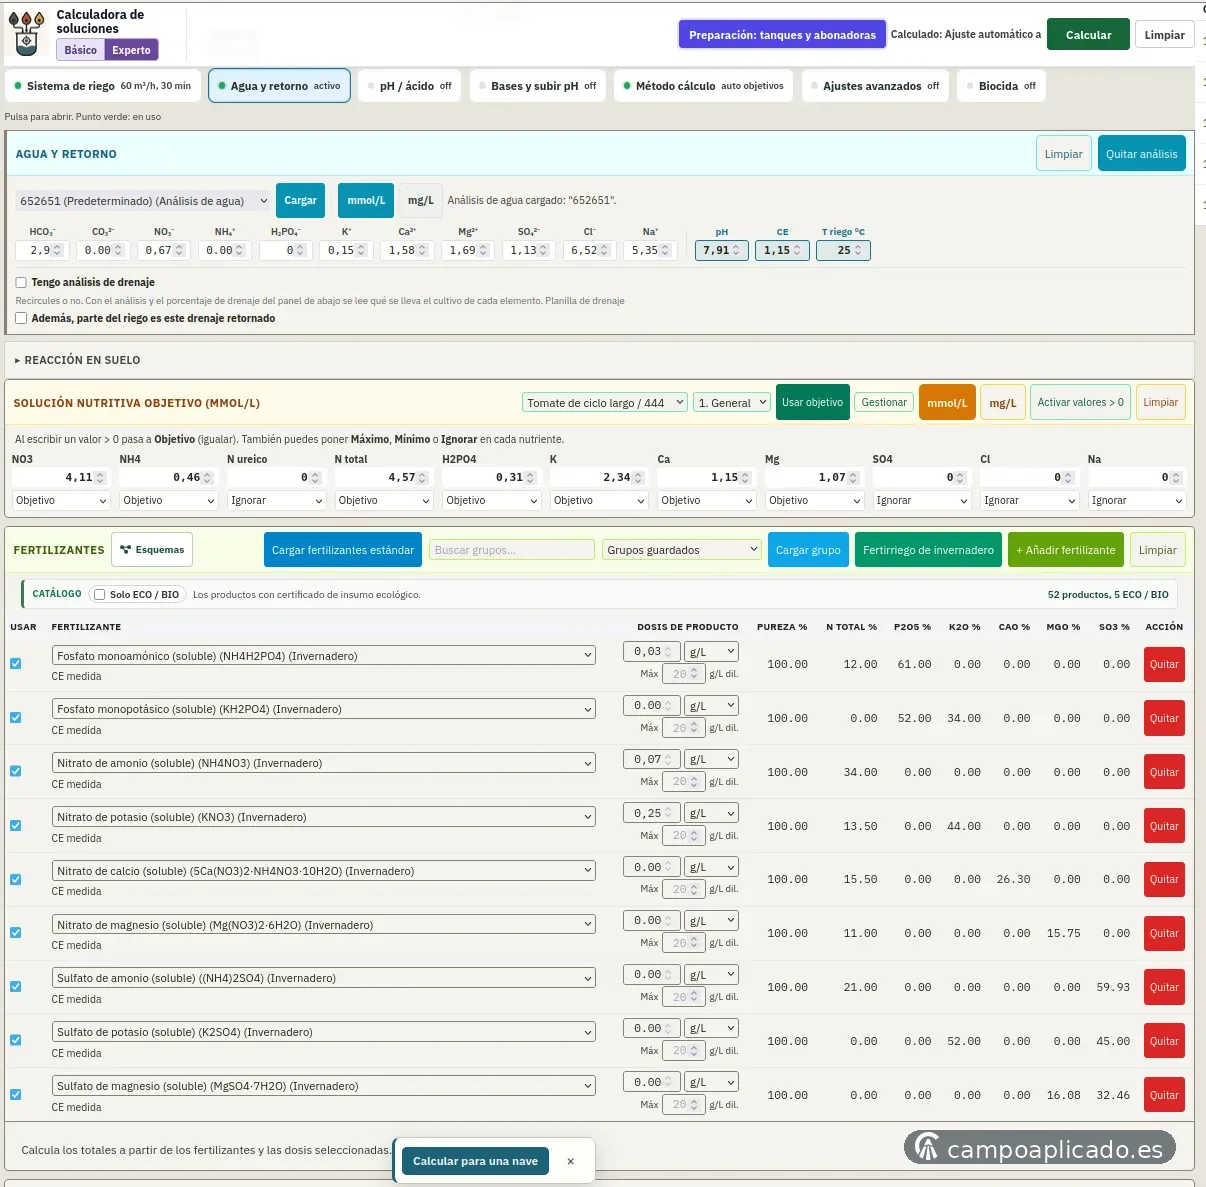Click Quitar análisis button
Image resolution: width=1206 pixels, height=1187 pixels.
[x=1141, y=154]
